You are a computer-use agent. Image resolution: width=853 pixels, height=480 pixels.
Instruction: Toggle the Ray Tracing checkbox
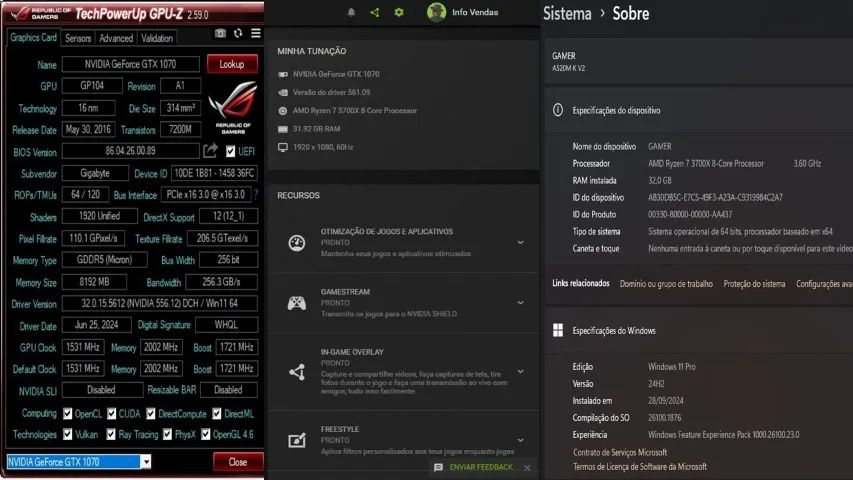pos(111,434)
